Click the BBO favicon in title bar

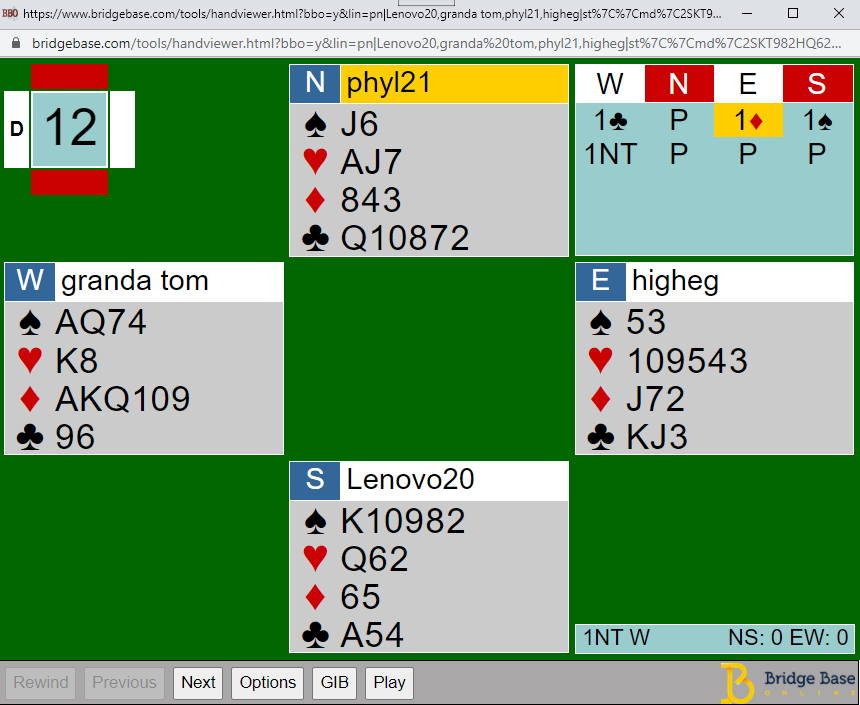(x=10, y=13)
